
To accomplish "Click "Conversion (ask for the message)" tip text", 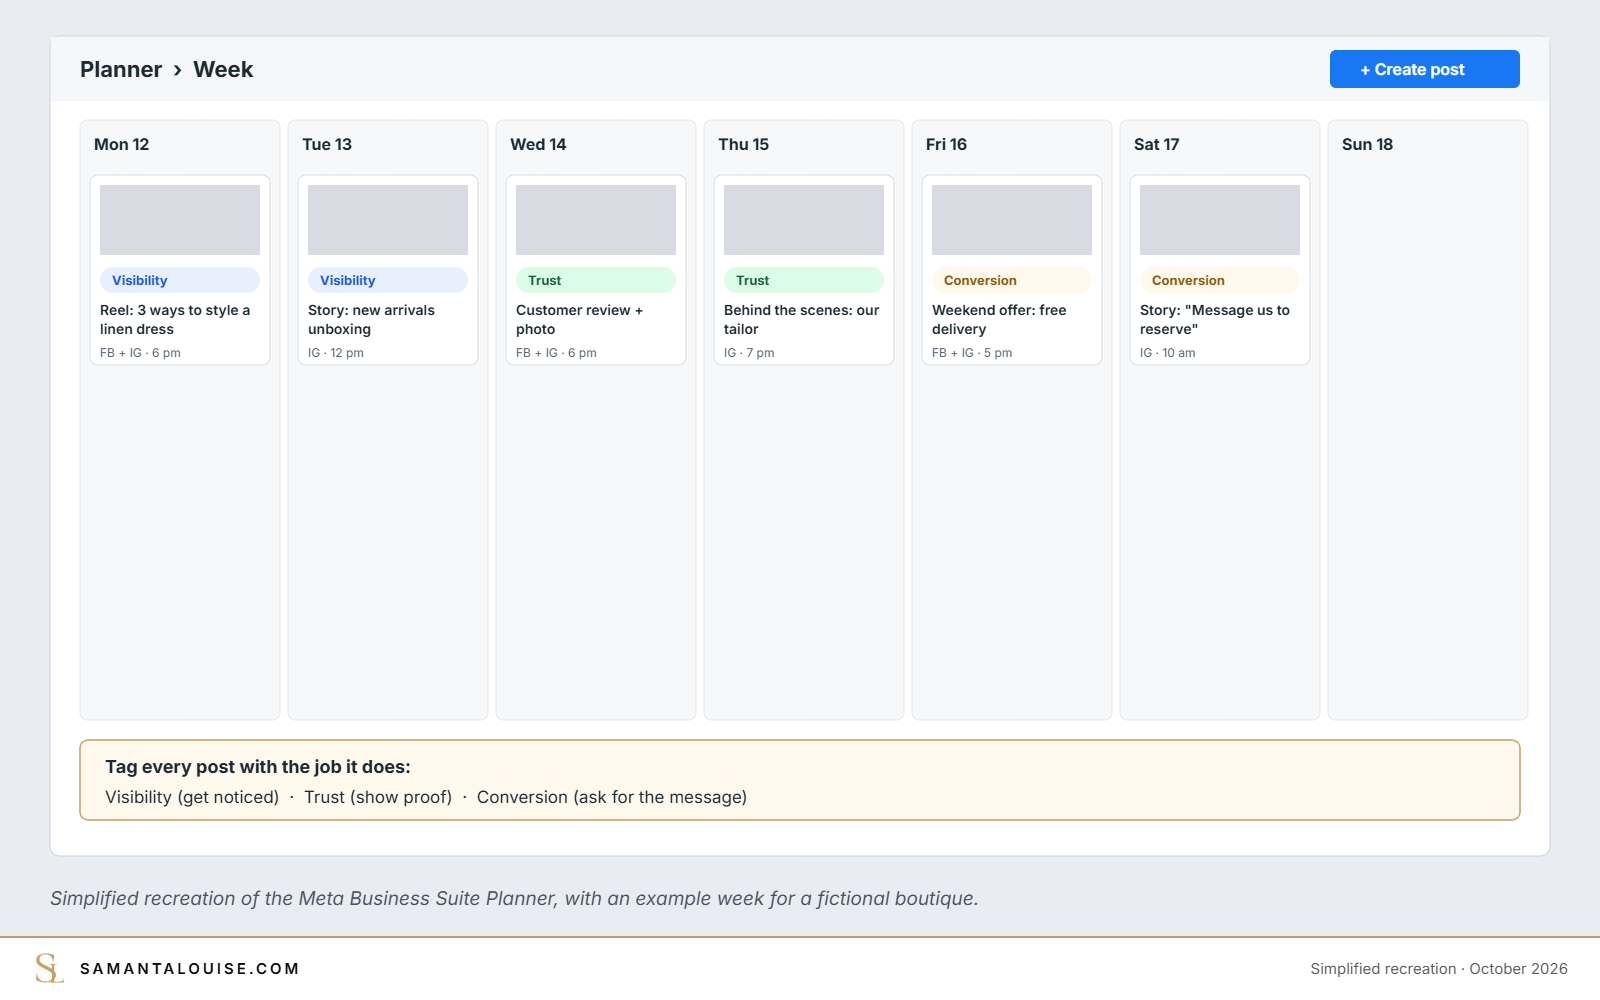I will (612, 797).
